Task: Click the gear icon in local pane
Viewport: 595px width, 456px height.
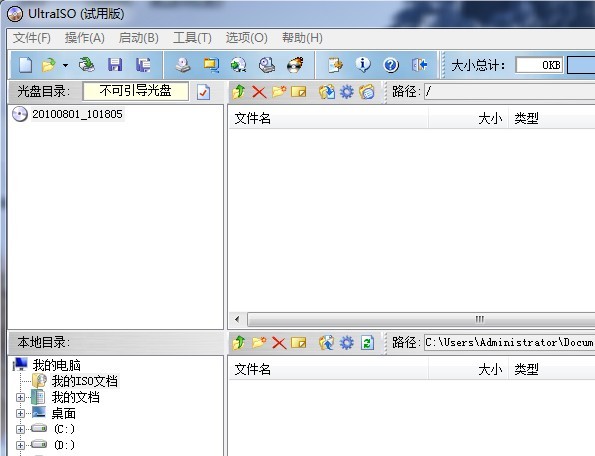Action: point(346,343)
